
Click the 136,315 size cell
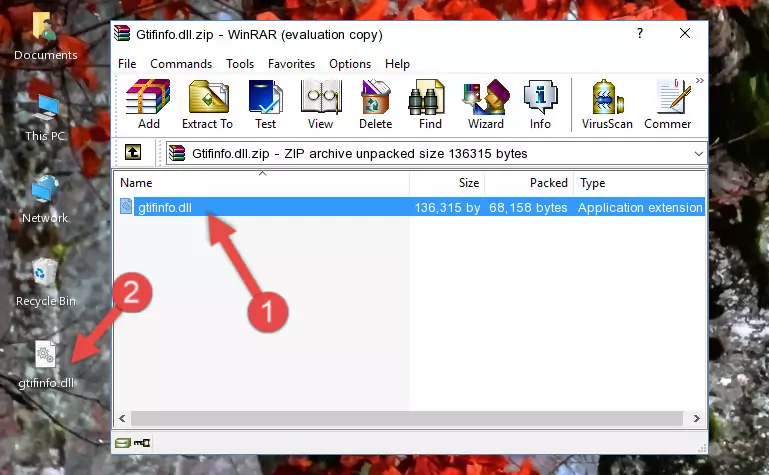point(447,207)
